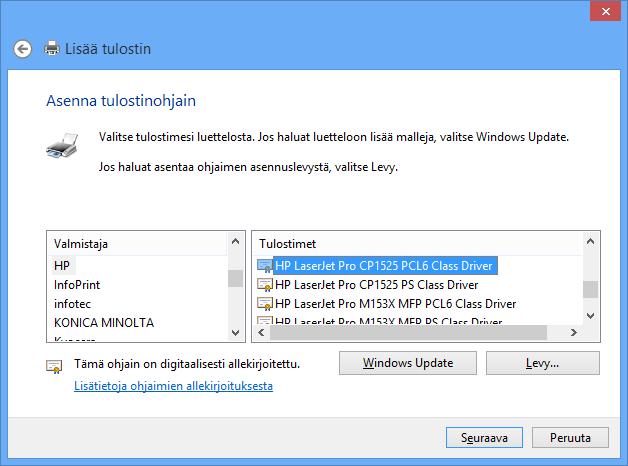Click Seuraava to continue
This screenshot has width=628, height=466.
(x=484, y=438)
